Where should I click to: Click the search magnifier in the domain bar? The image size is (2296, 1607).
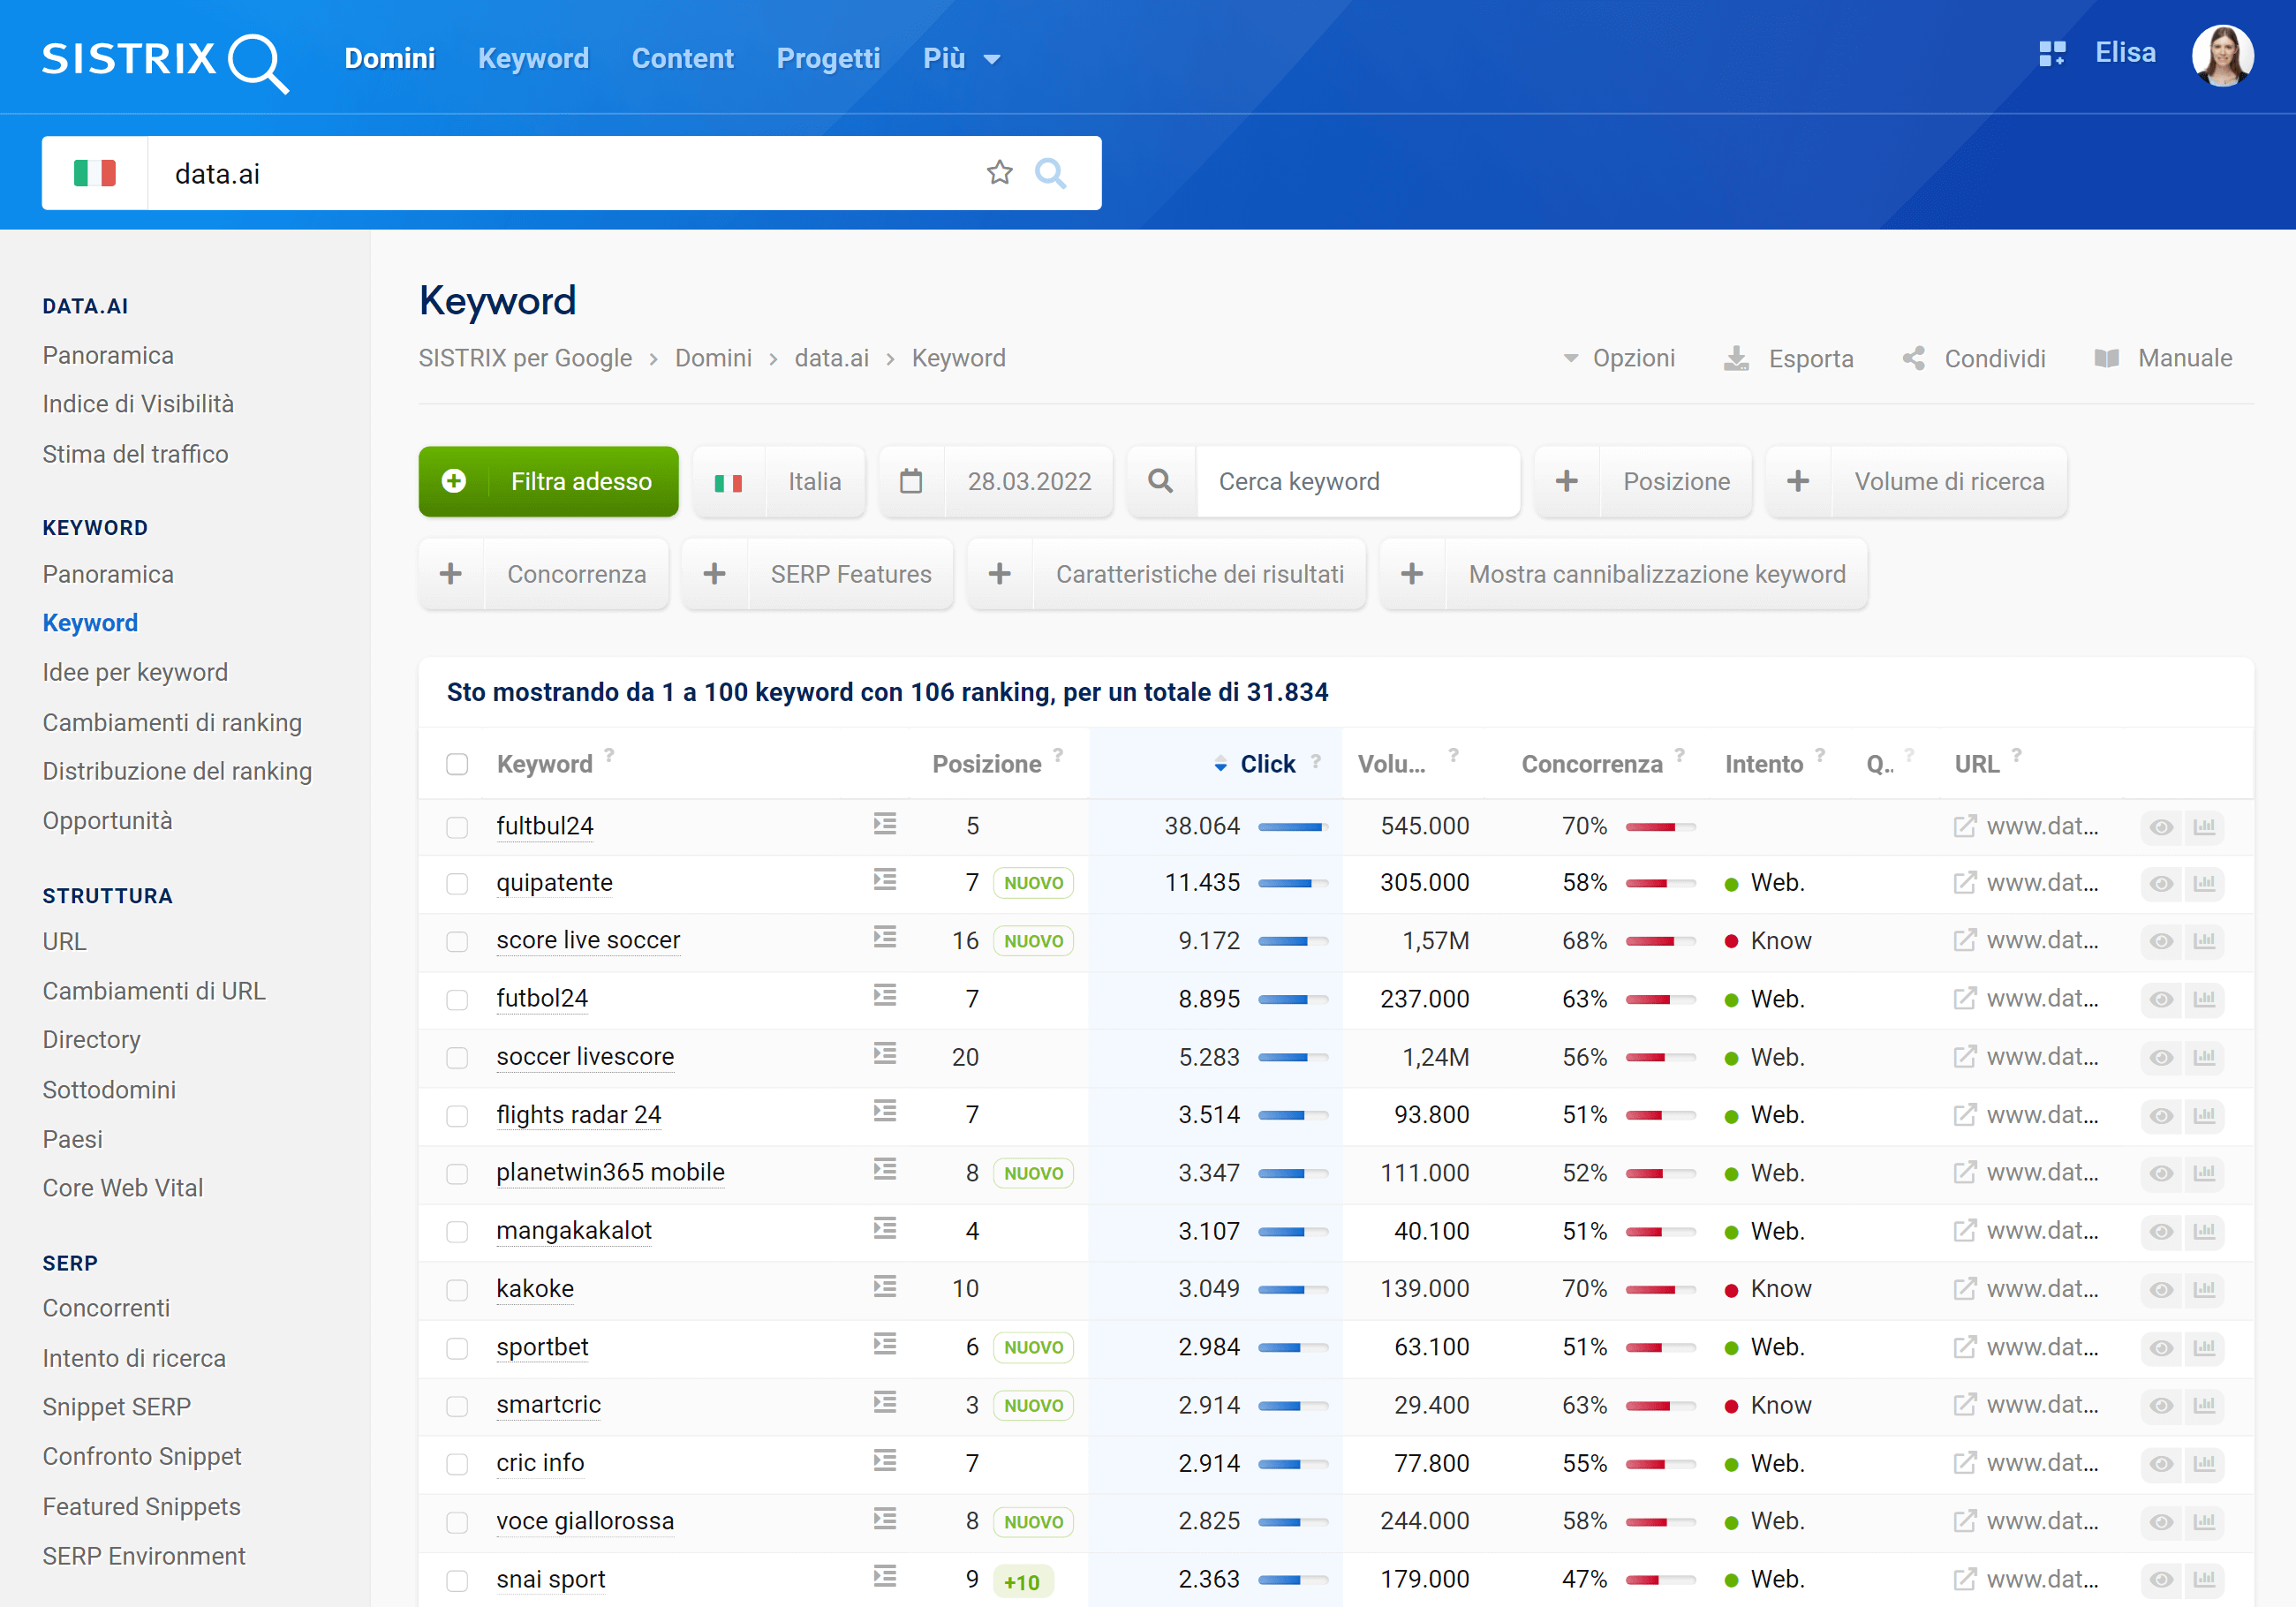point(1050,173)
